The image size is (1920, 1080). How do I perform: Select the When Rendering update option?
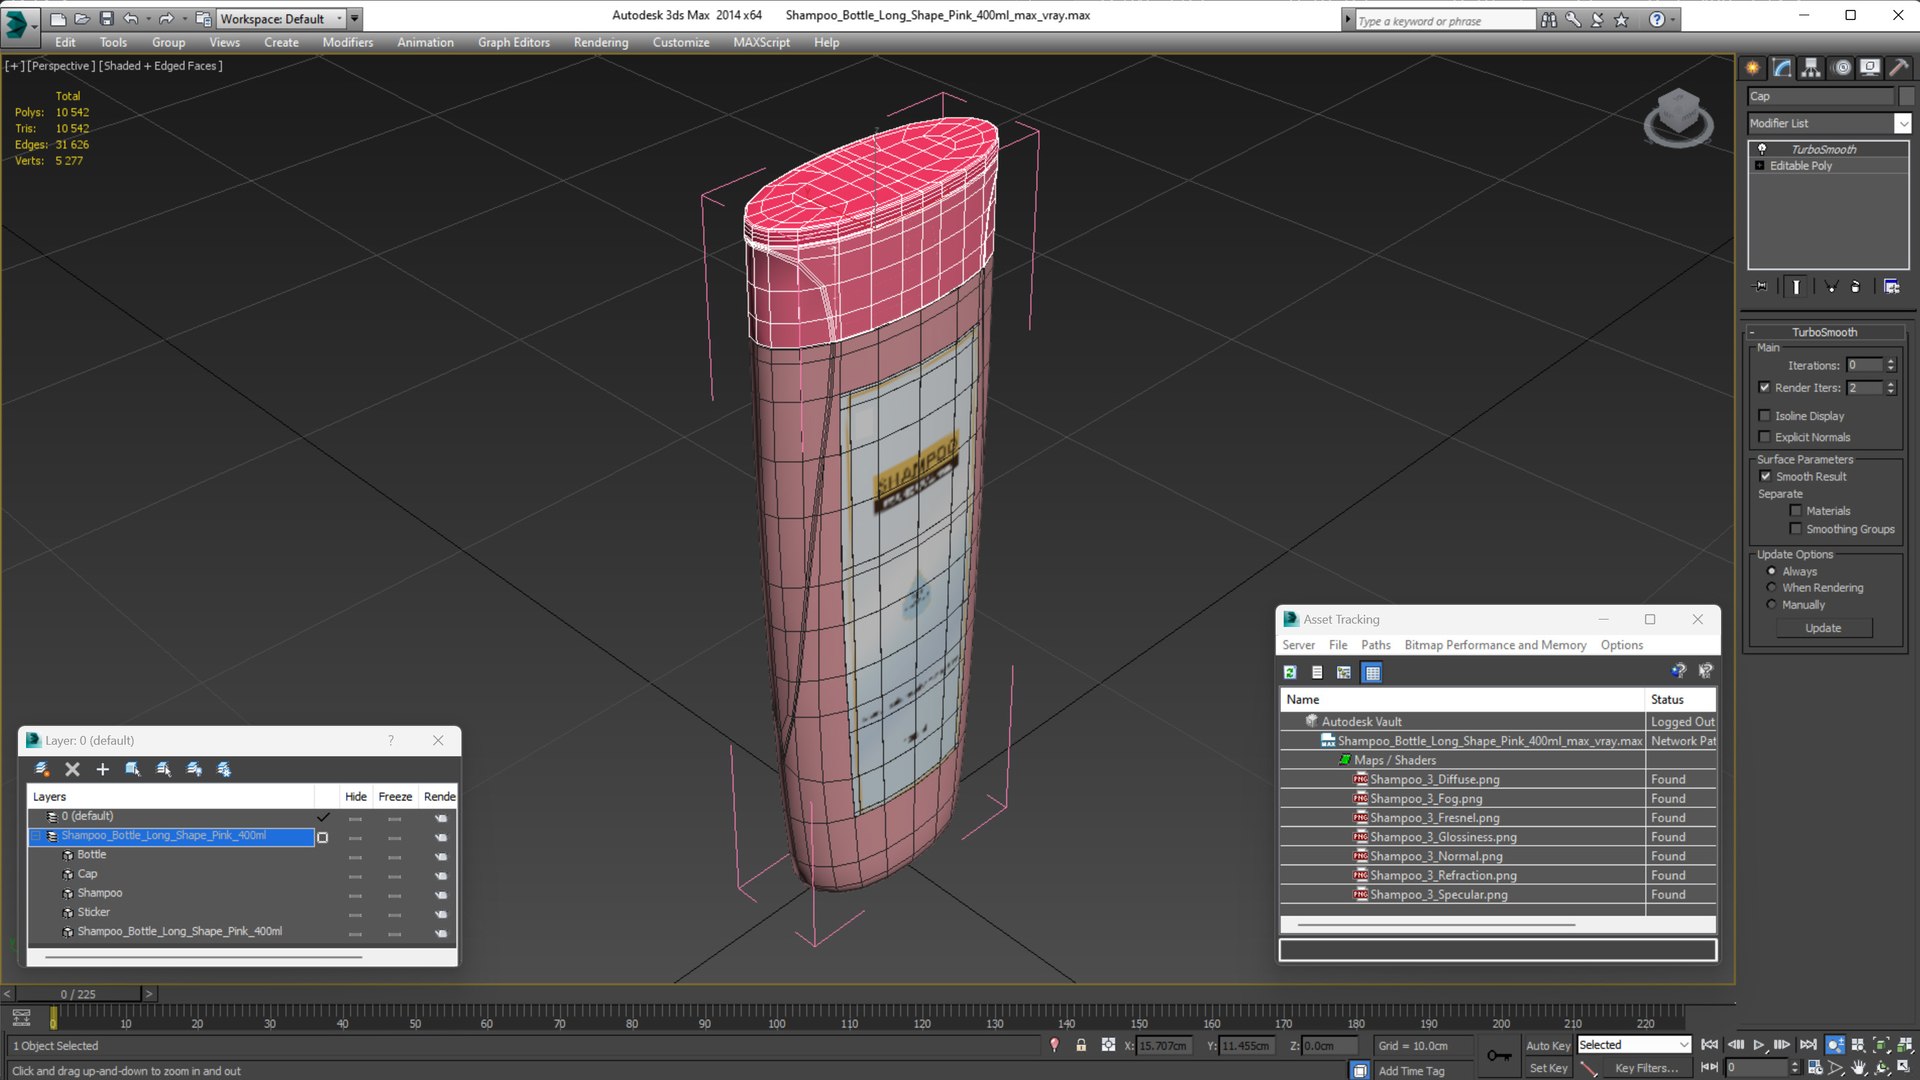click(1772, 588)
